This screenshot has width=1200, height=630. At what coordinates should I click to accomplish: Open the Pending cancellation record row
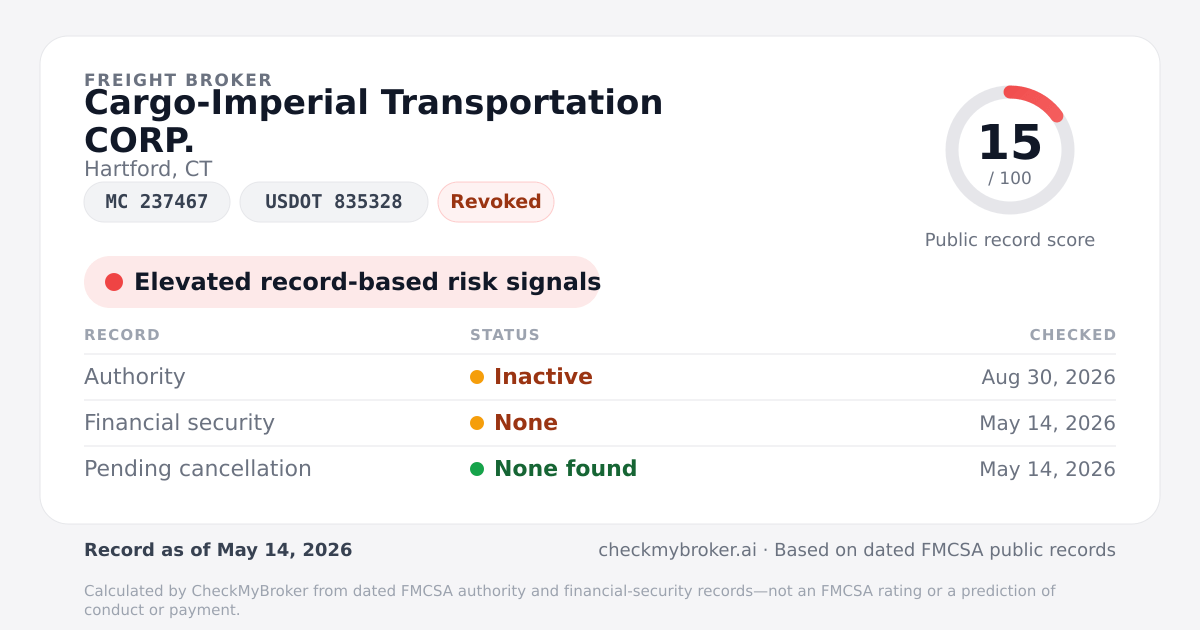(x=600, y=469)
